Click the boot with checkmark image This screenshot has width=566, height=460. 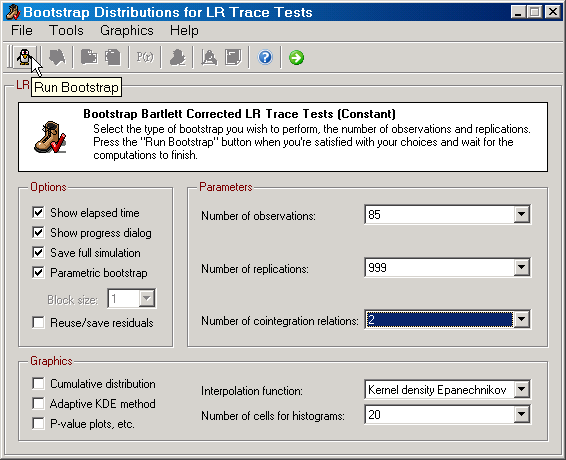click(x=50, y=137)
